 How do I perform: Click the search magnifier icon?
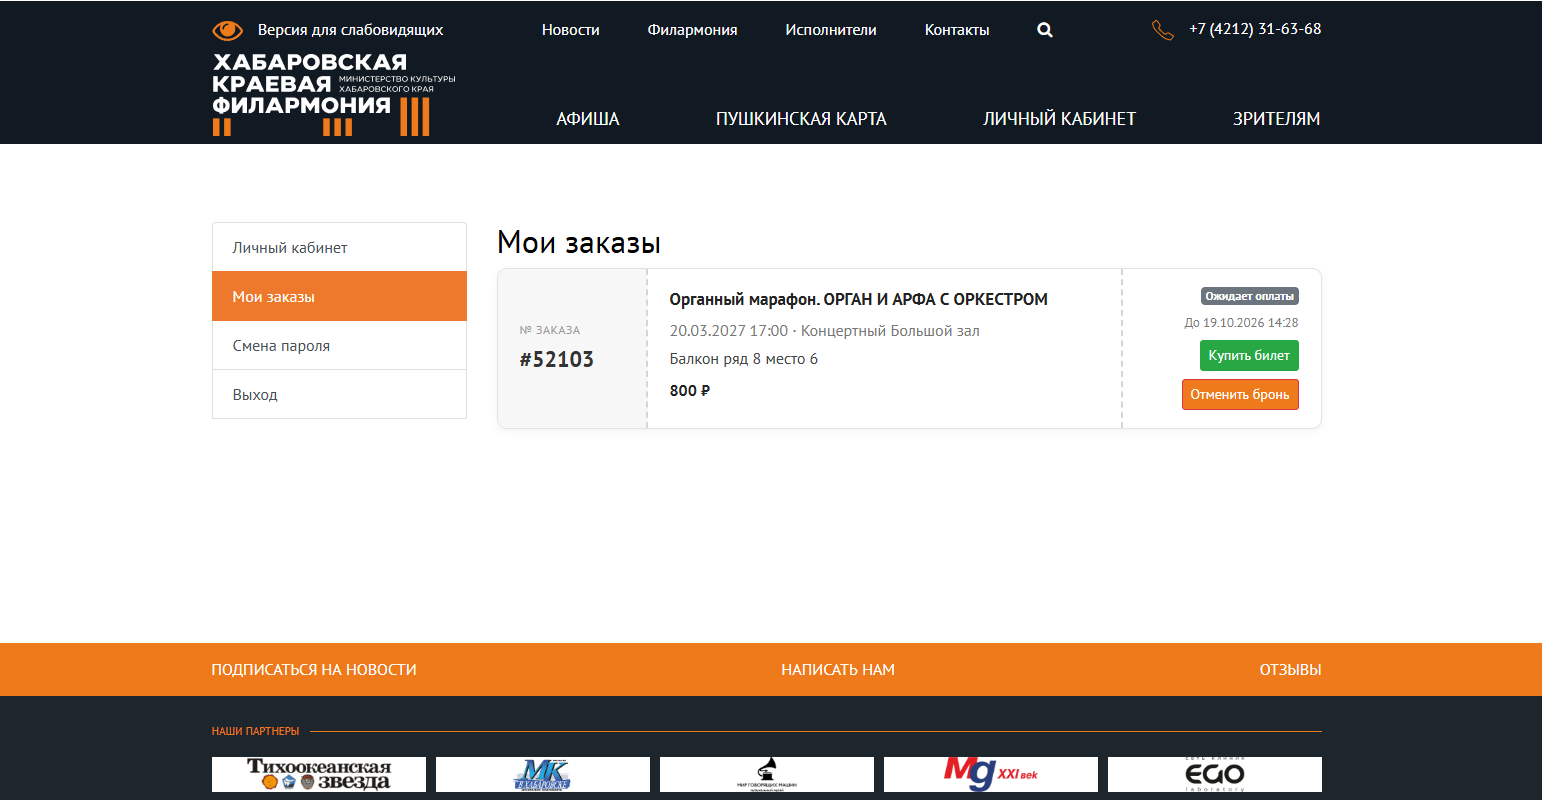tap(1045, 30)
